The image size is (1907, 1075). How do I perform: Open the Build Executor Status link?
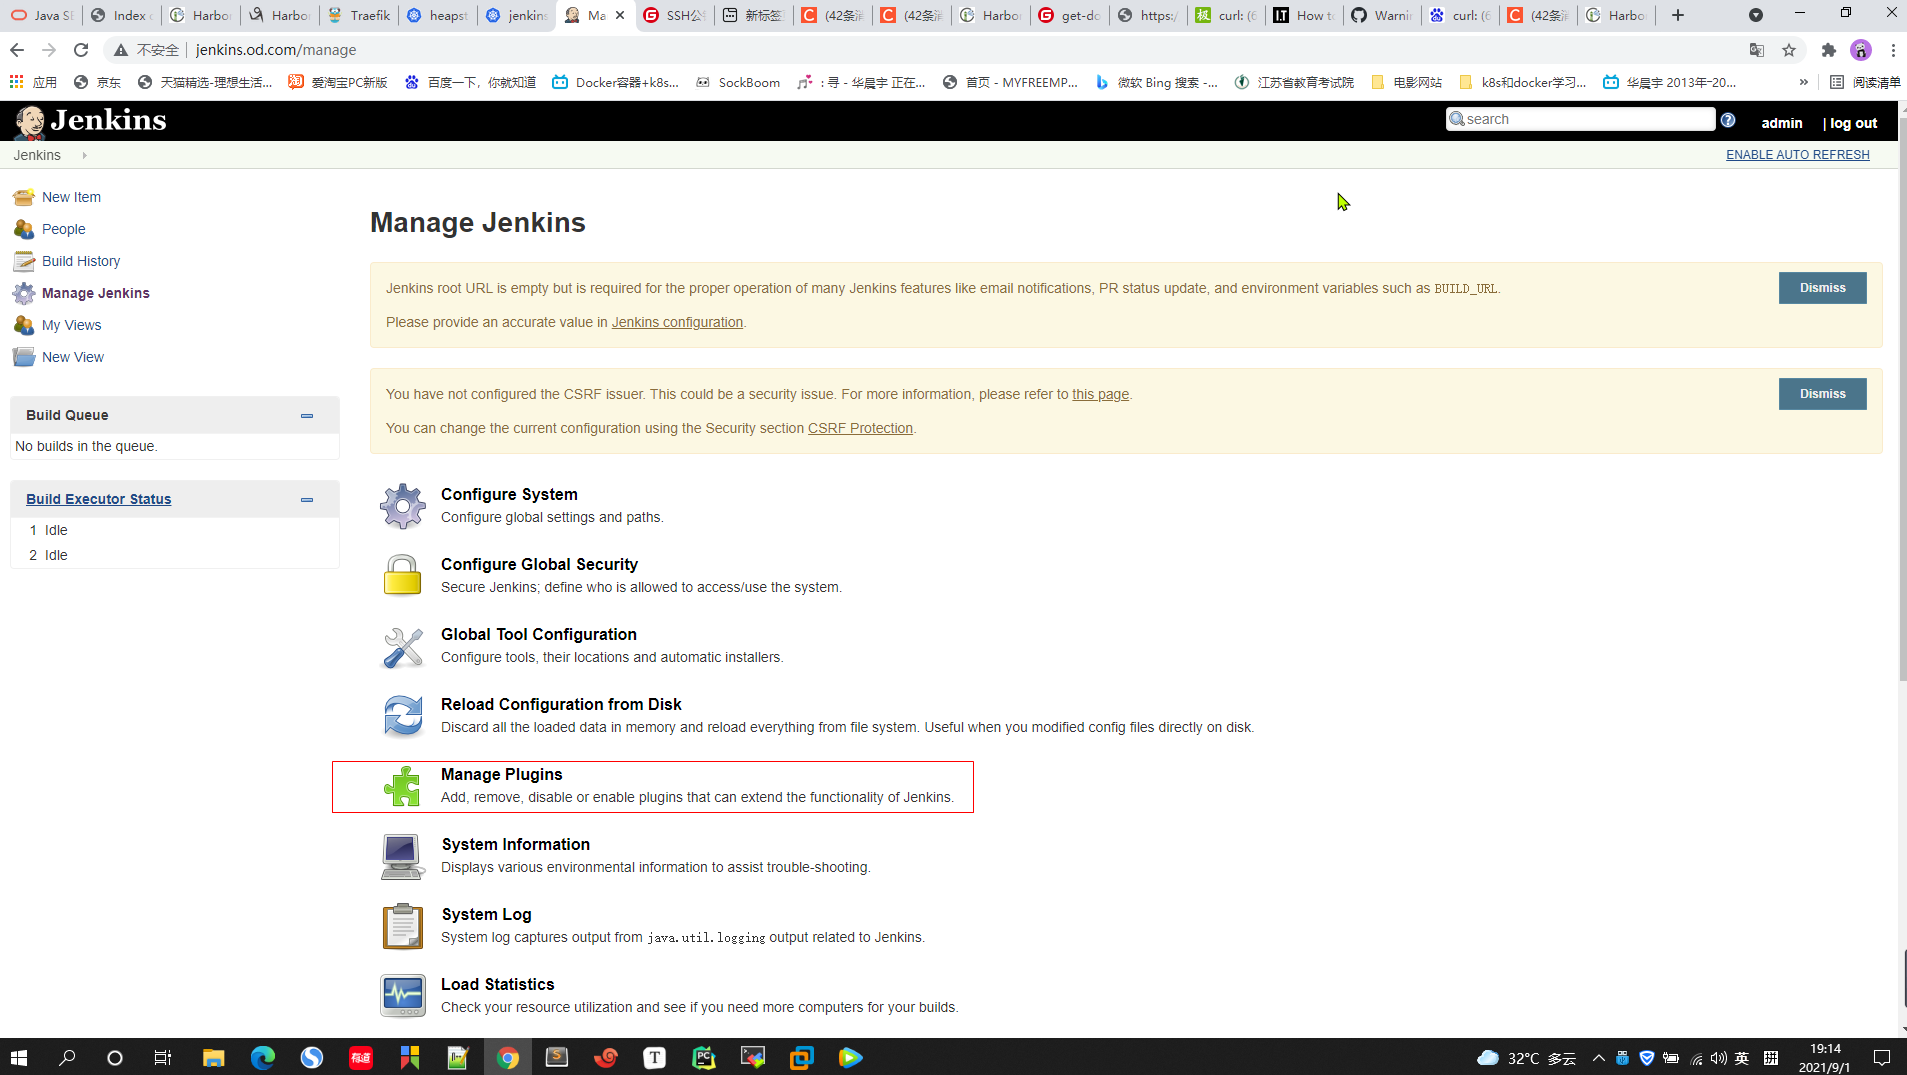[x=98, y=499]
